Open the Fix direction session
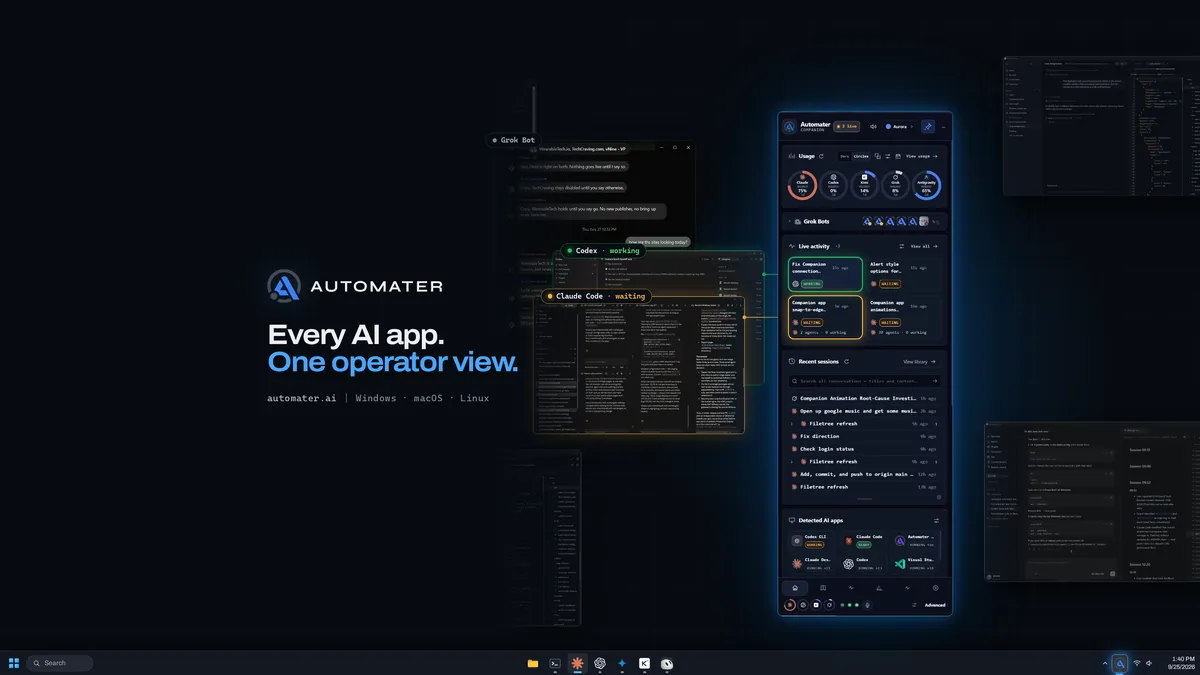Viewport: 1200px width, 675px height. point(864,436)
